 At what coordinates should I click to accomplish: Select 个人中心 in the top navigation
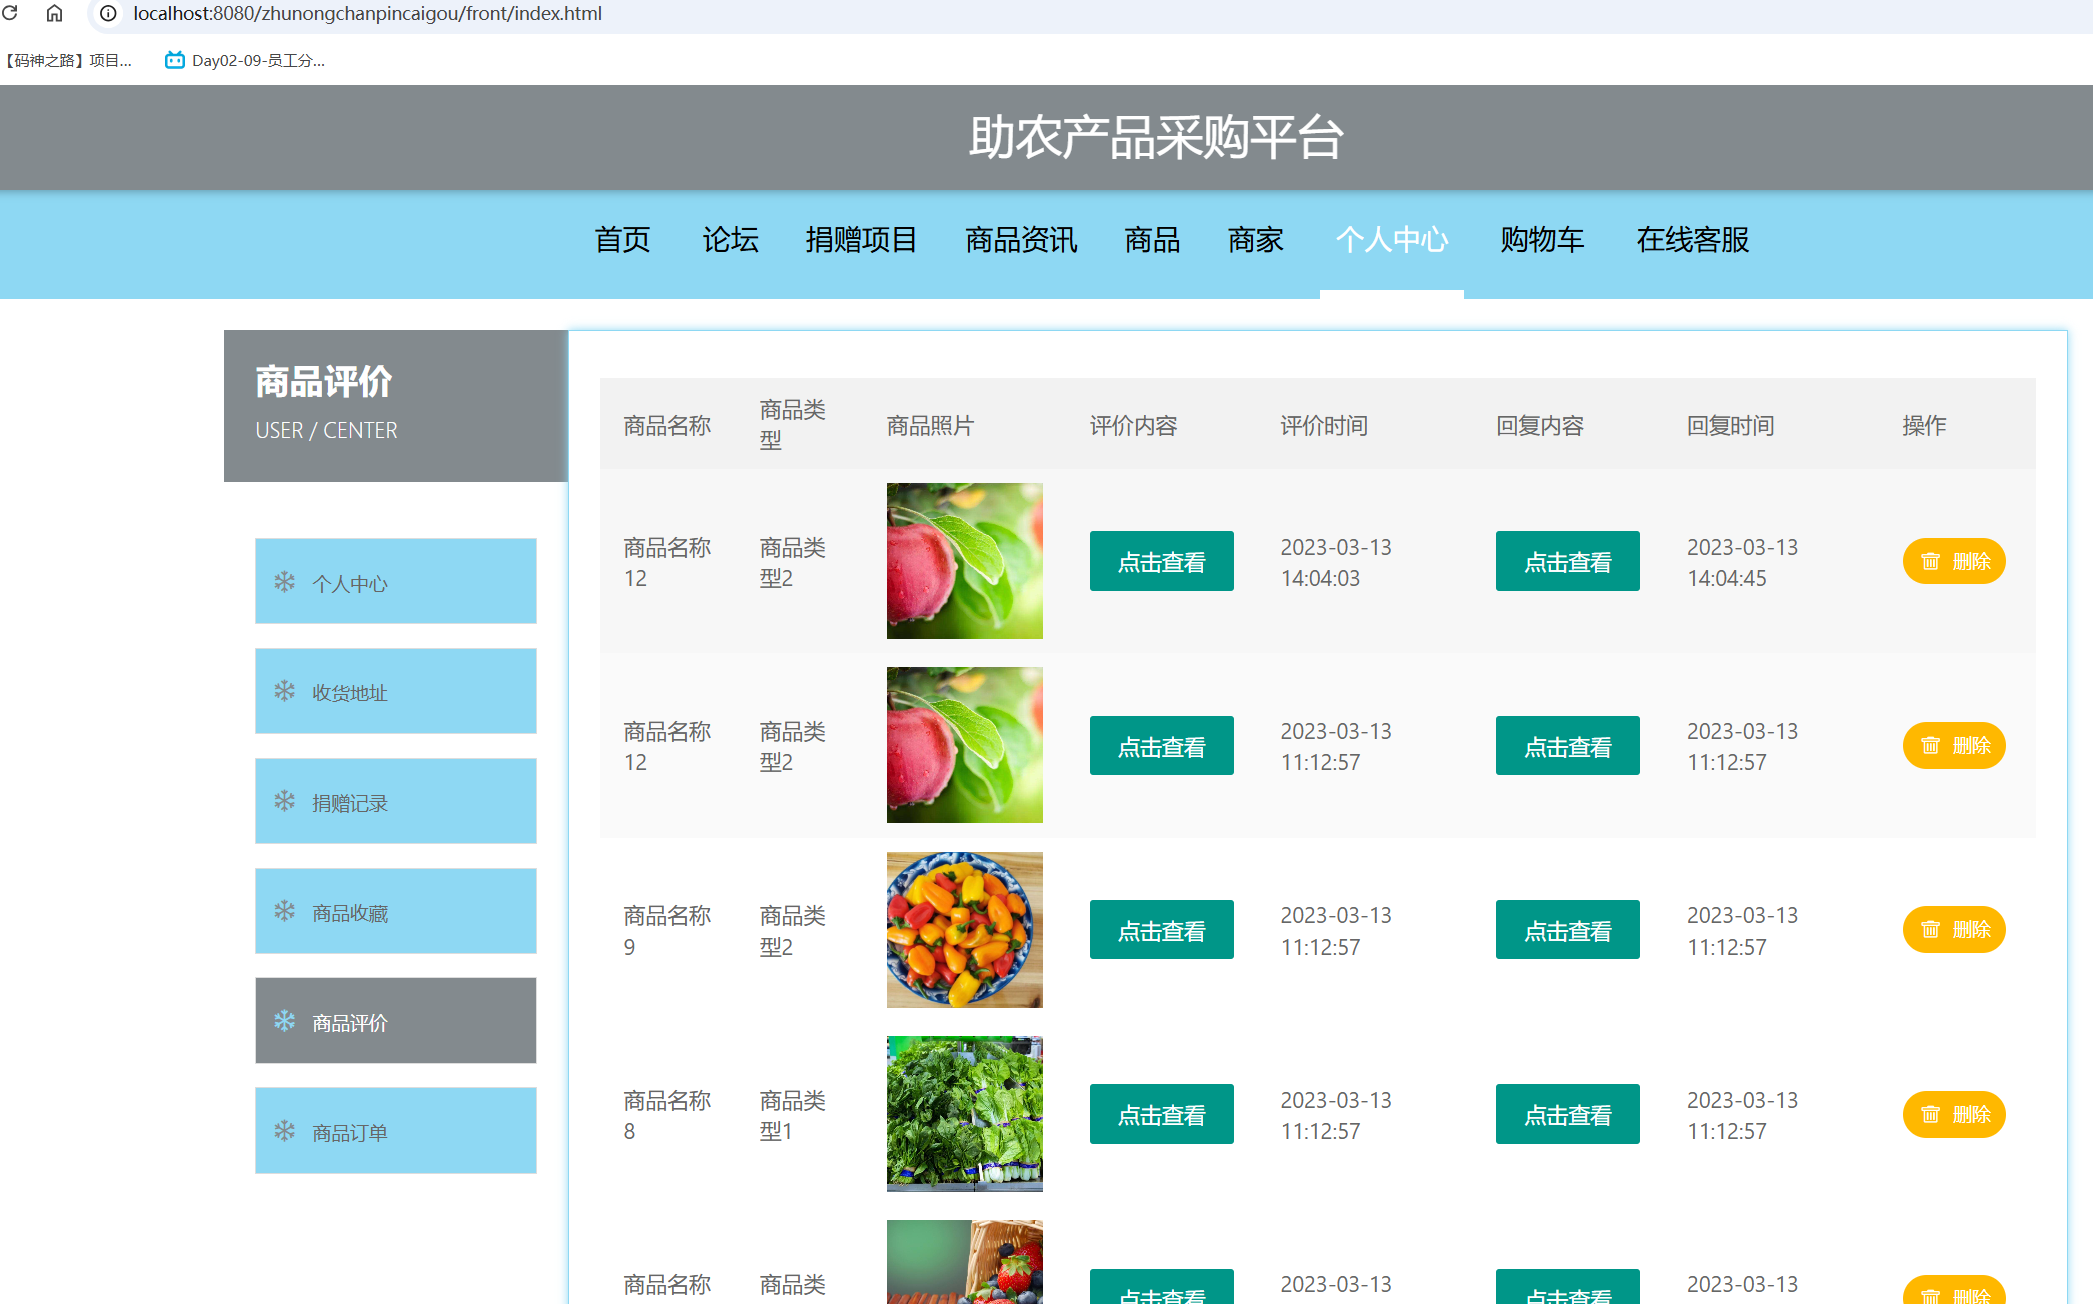pos(1392,240)
